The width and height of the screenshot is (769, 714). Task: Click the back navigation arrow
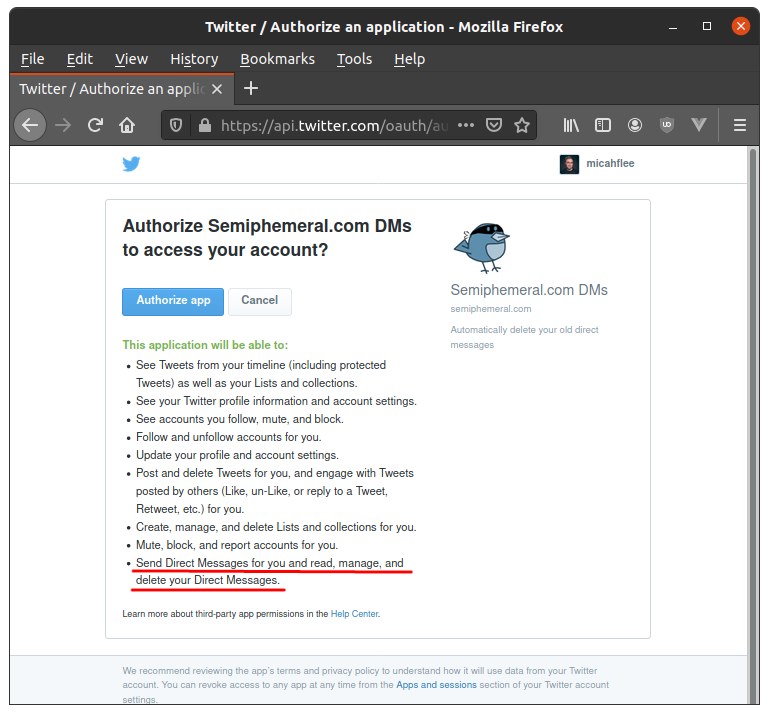tap(30, 125)
